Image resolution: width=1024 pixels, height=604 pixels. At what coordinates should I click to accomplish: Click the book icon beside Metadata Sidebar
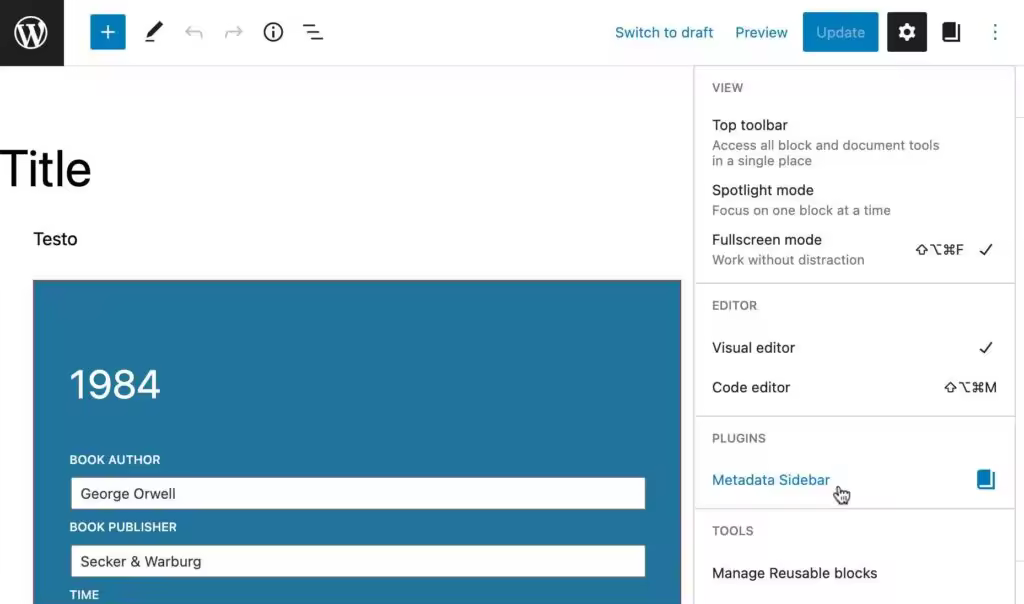[985, 479]
